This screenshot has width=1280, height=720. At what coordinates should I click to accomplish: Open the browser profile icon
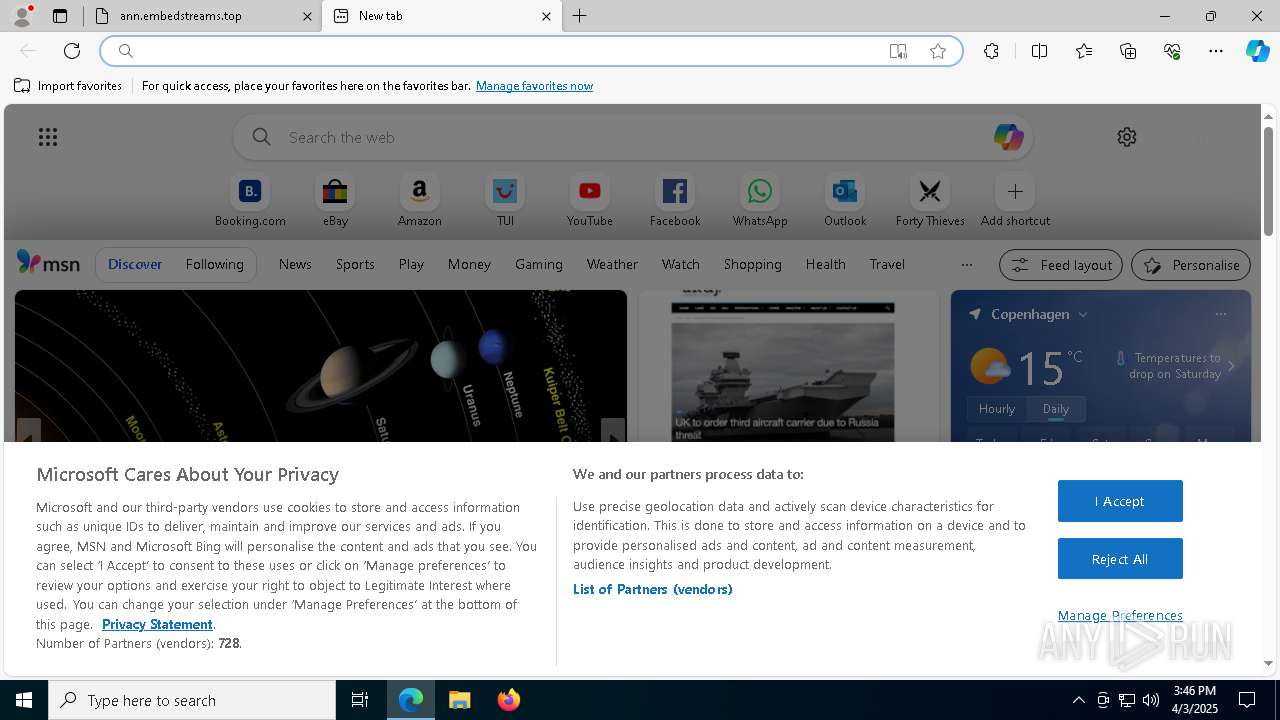[x=21, y=16]
